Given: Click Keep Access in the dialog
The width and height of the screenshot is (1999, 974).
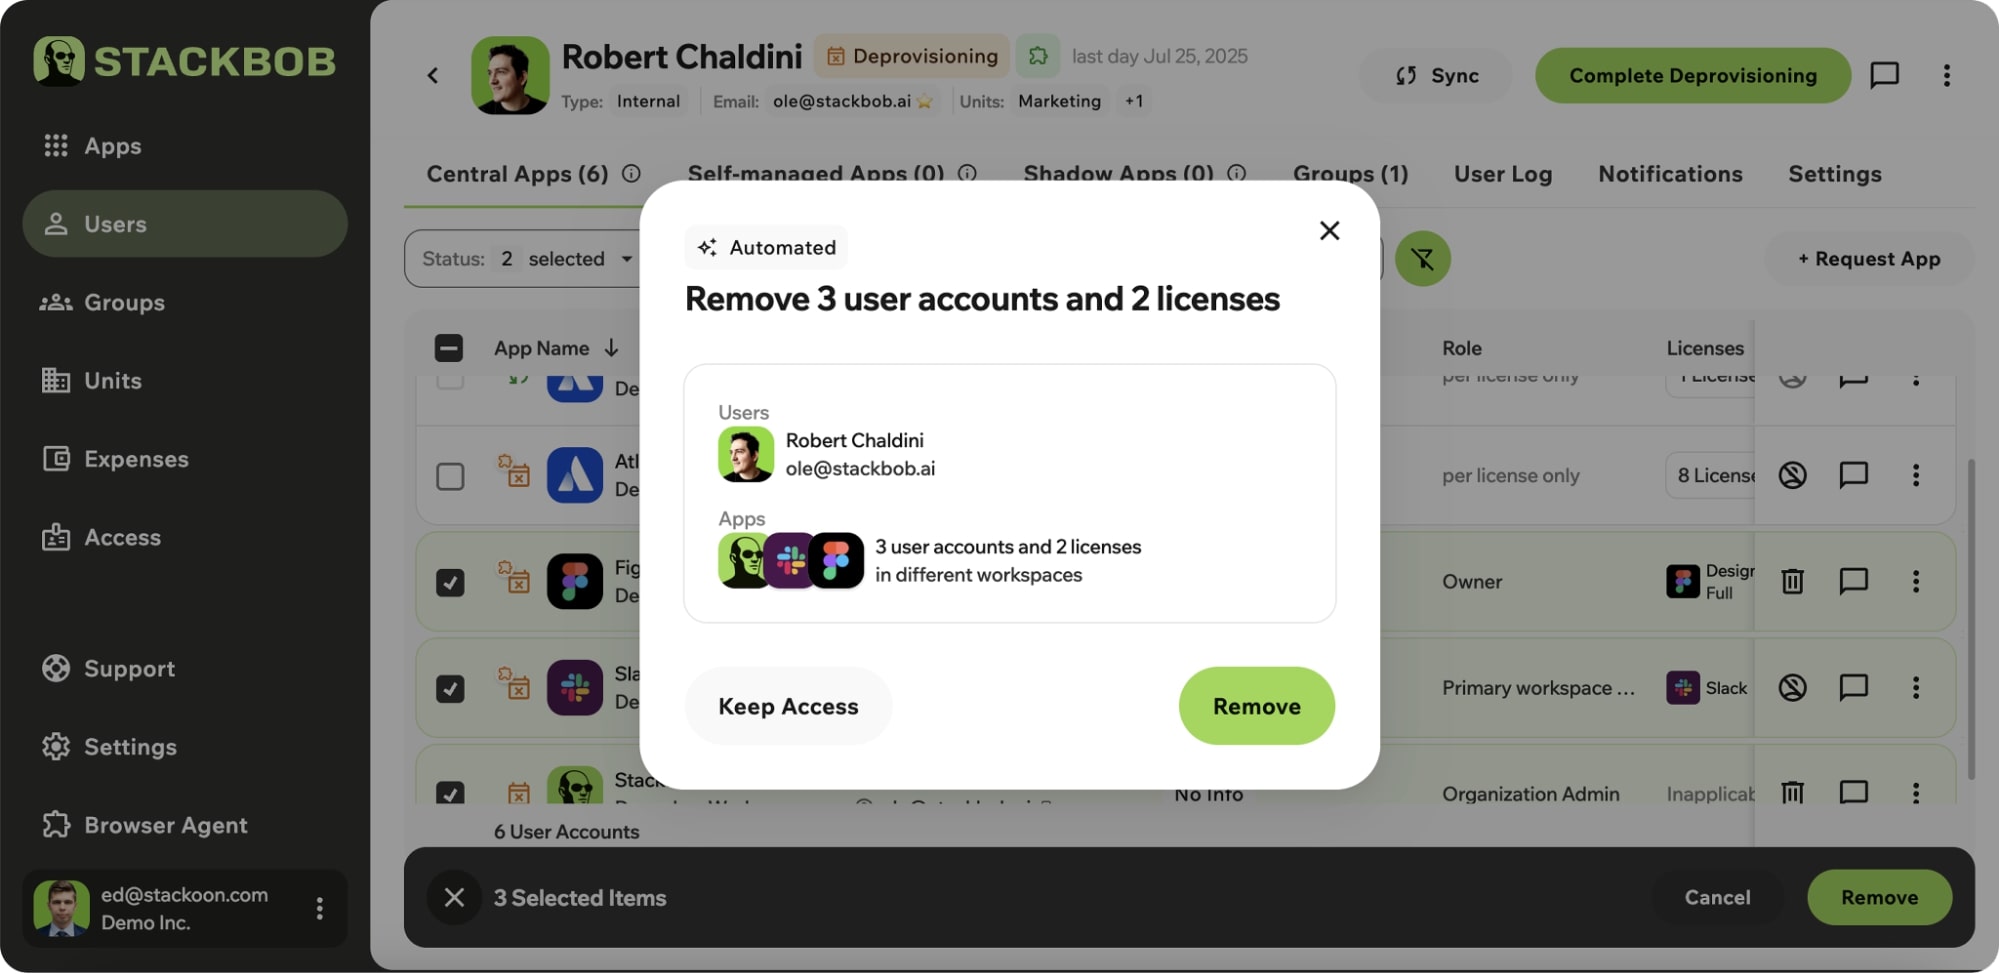Looking at the screenshot, I should point(788,706).
